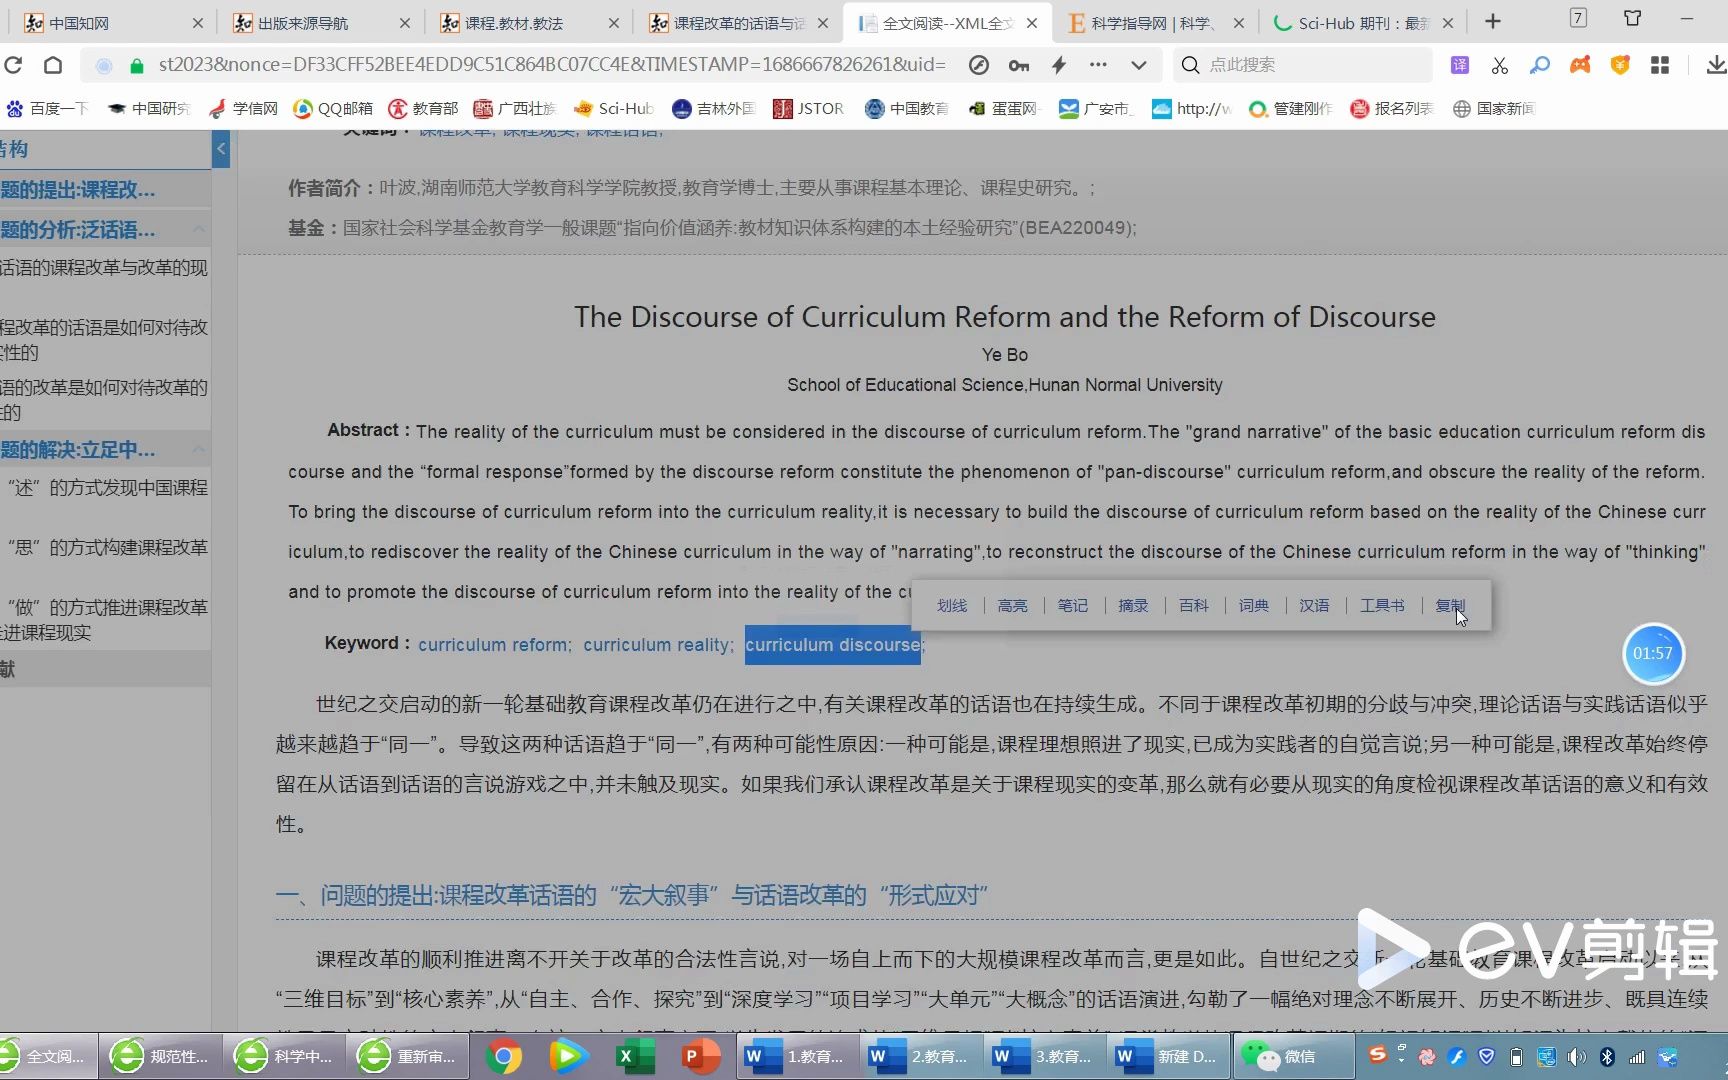Screen dimensions: 1728x1080
Task: Hide the document outline sidebar panel
Action: click(220, 149)
